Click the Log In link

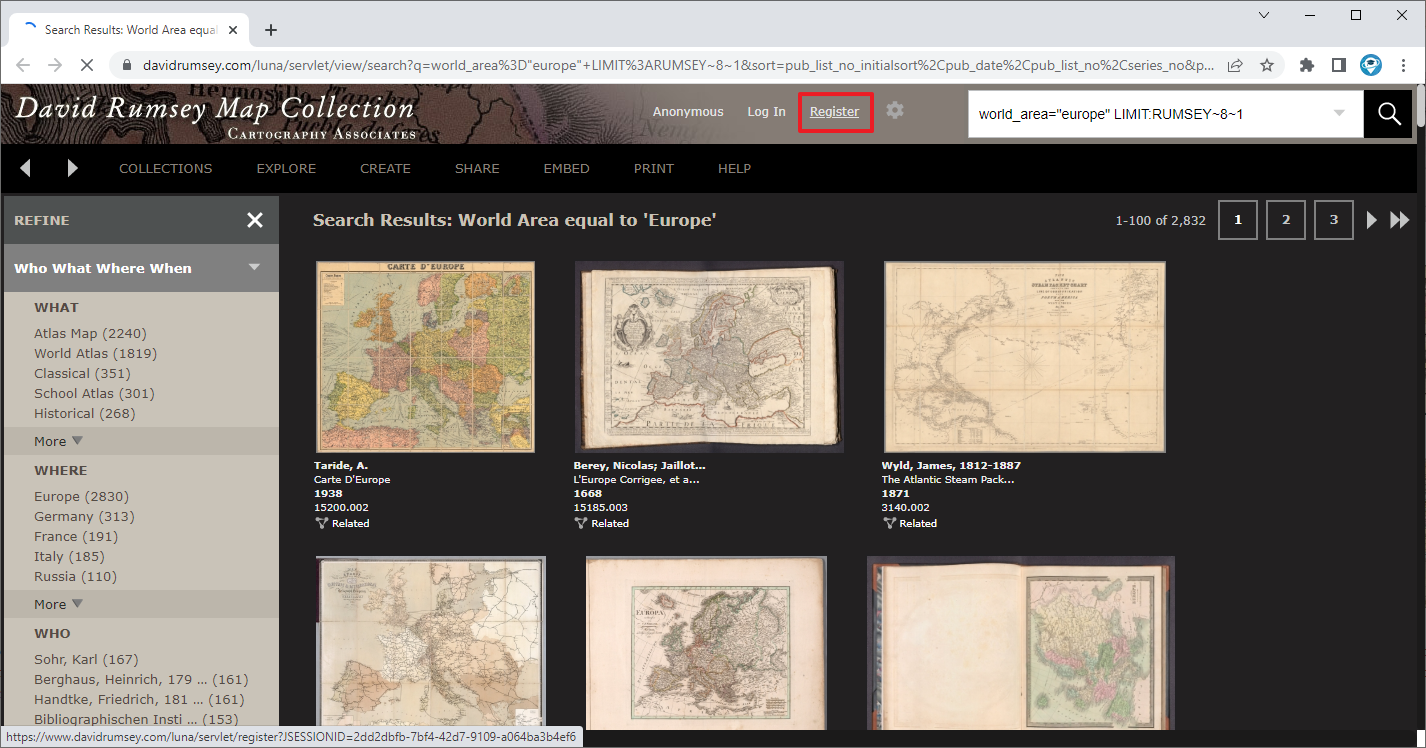[766, 111]
